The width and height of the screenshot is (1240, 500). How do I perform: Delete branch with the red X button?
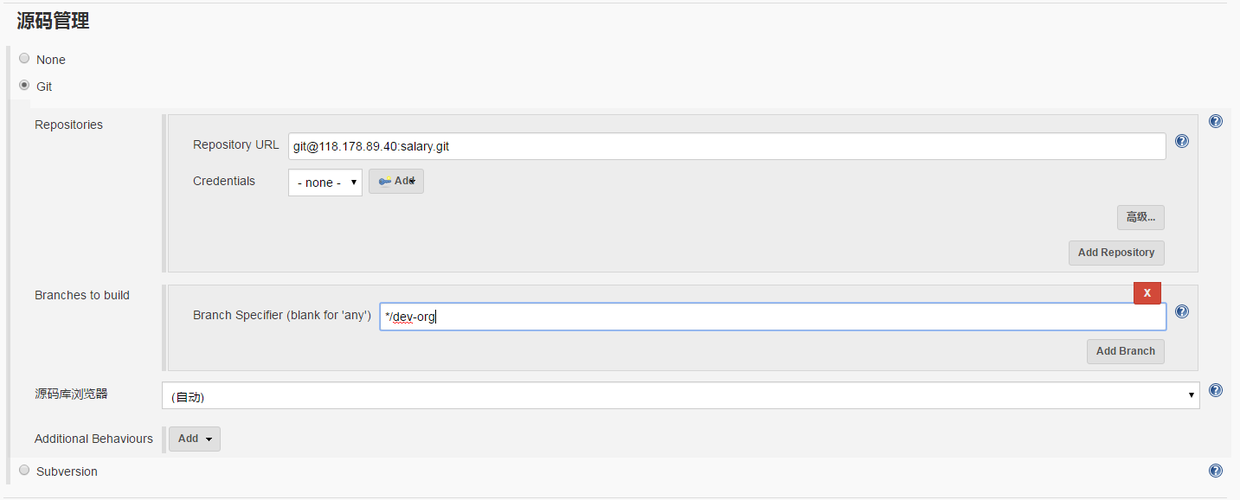tap(1147, 293)
